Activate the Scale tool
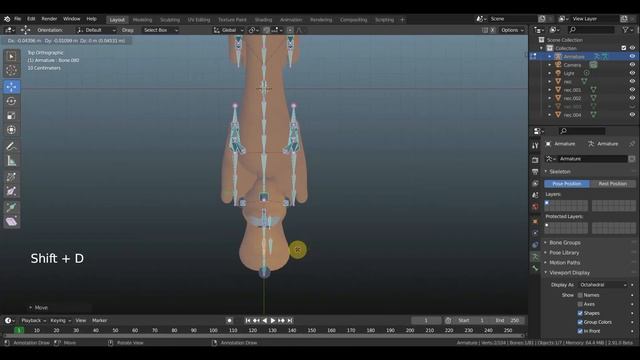The image size is (640, 360). tap(11, 116)
